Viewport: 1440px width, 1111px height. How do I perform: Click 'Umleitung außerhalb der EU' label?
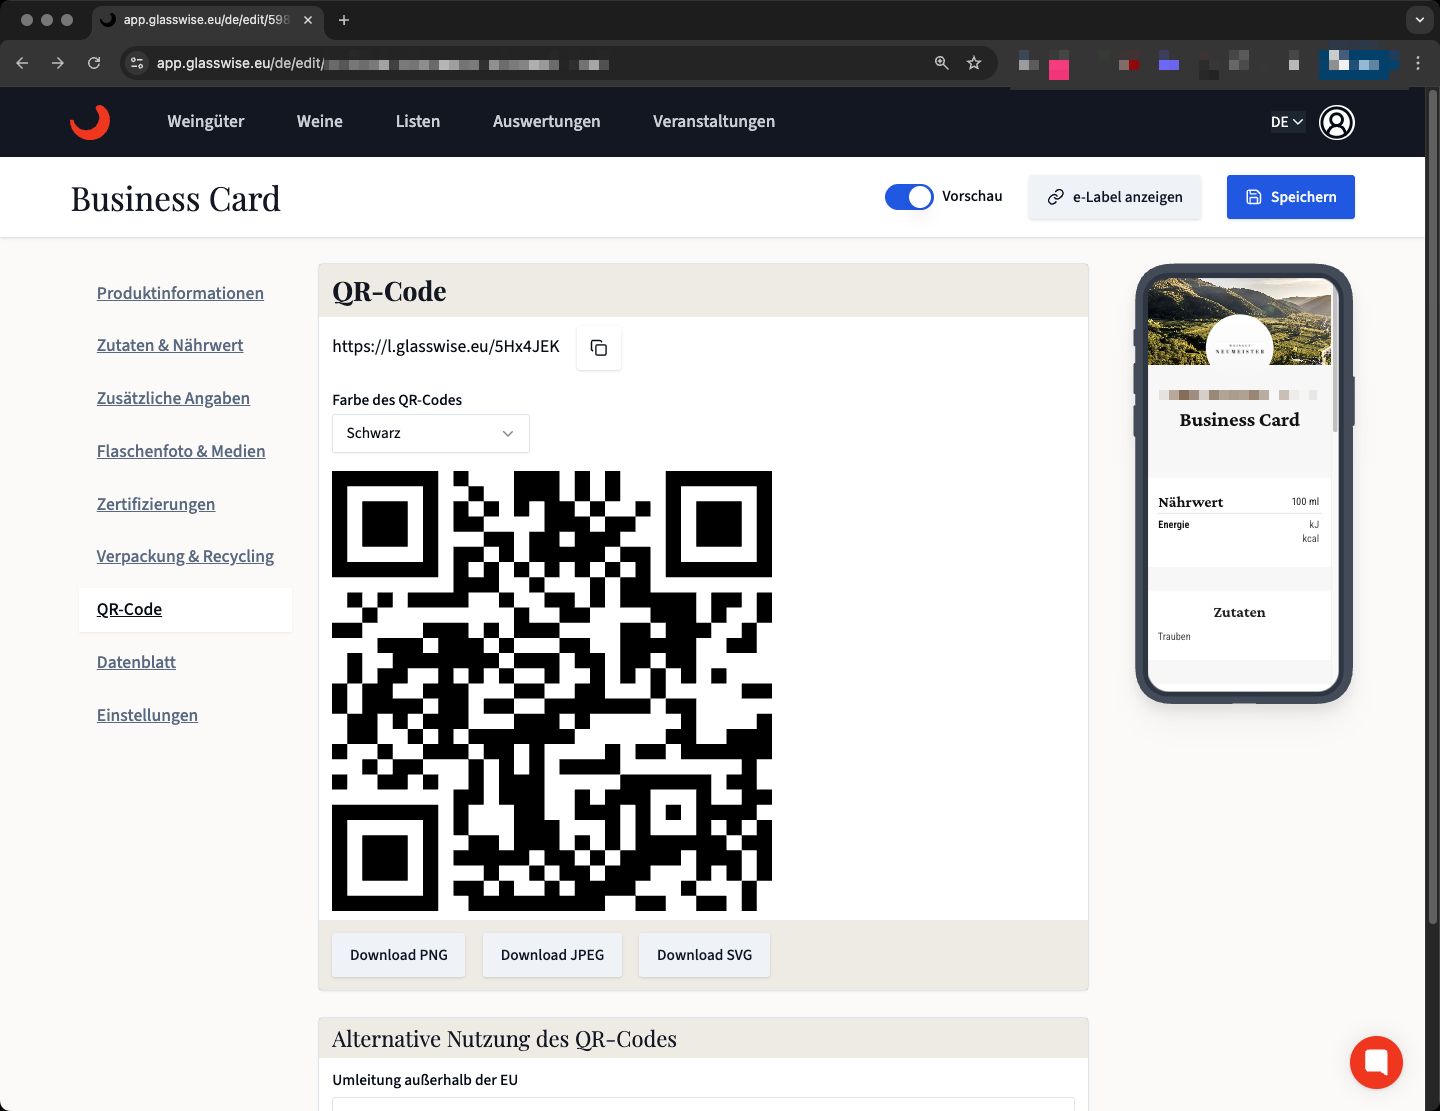click(425, 1080)
